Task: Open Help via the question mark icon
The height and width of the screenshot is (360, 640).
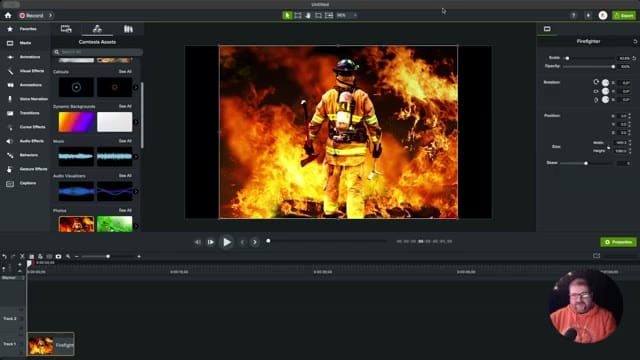Action: (x=573, y=16)
